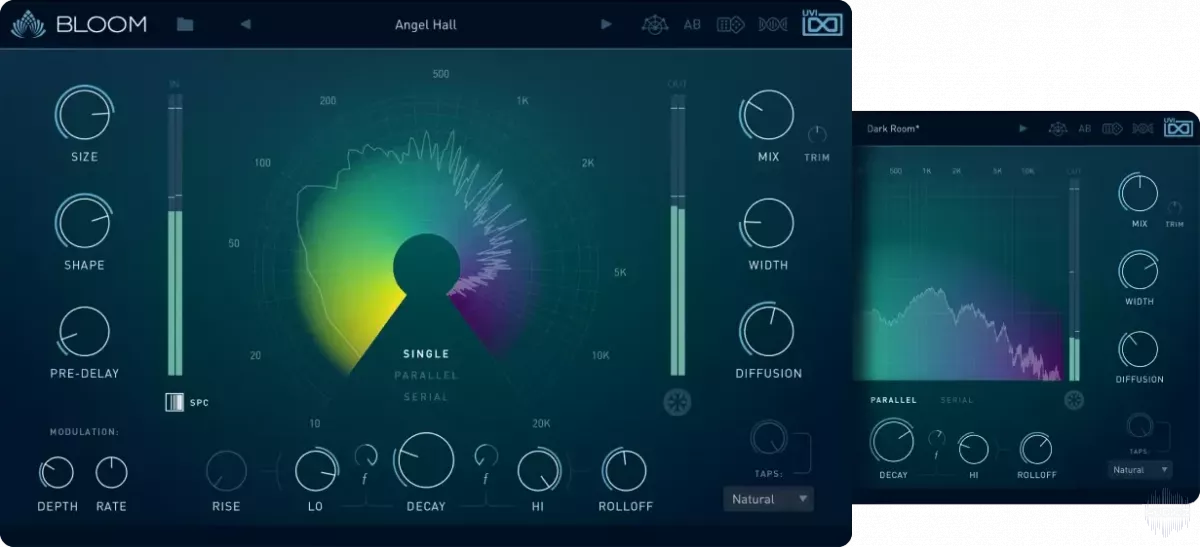Expand the Natural taps dropdown in main window
This screenshot has height=547, width=1200.
point(768,499)
